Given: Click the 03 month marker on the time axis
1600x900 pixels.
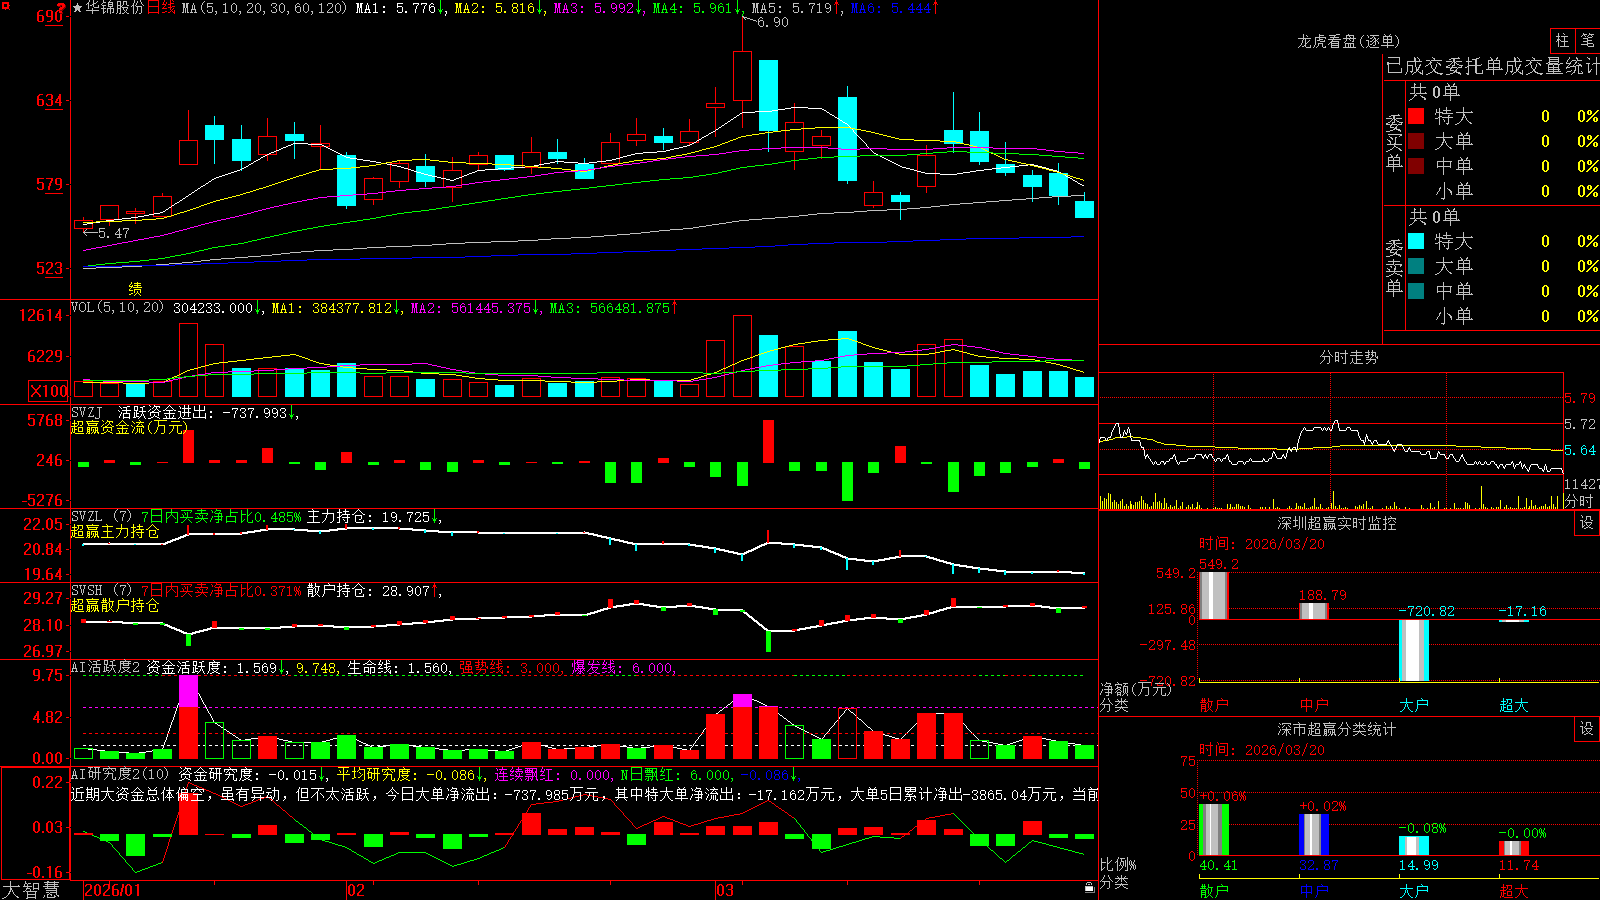Looking at the screenshot, I should click(725, 890).
